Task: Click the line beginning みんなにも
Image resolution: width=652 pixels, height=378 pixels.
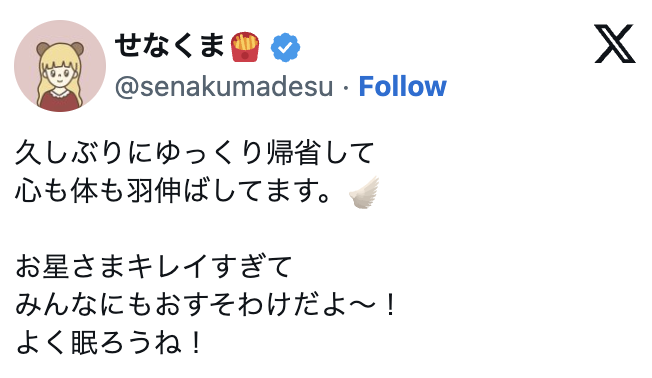Action: [206, 306]
